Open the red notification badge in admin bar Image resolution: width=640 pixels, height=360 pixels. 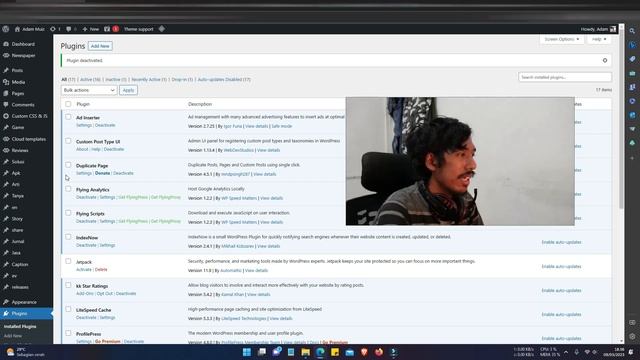[x=116, y=29]
